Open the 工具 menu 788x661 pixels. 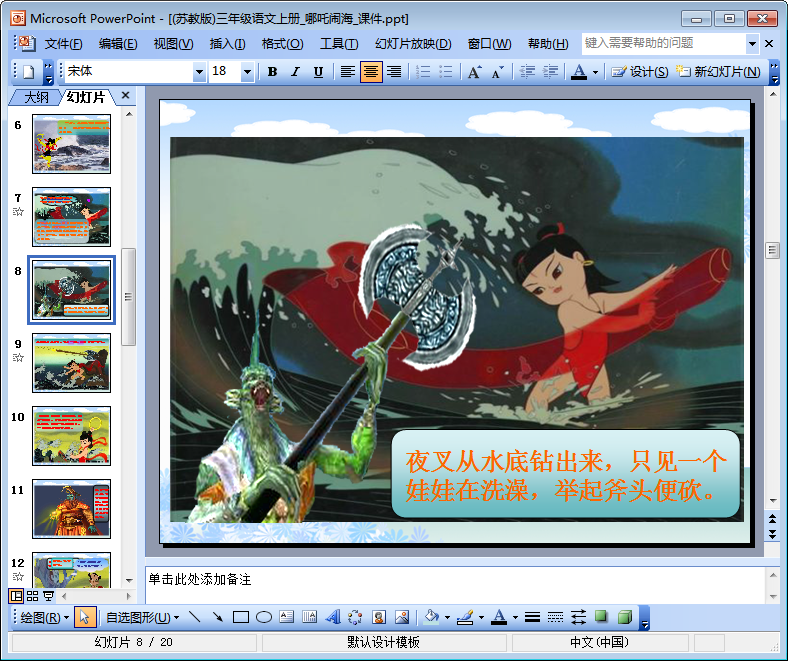coord(339,44)
